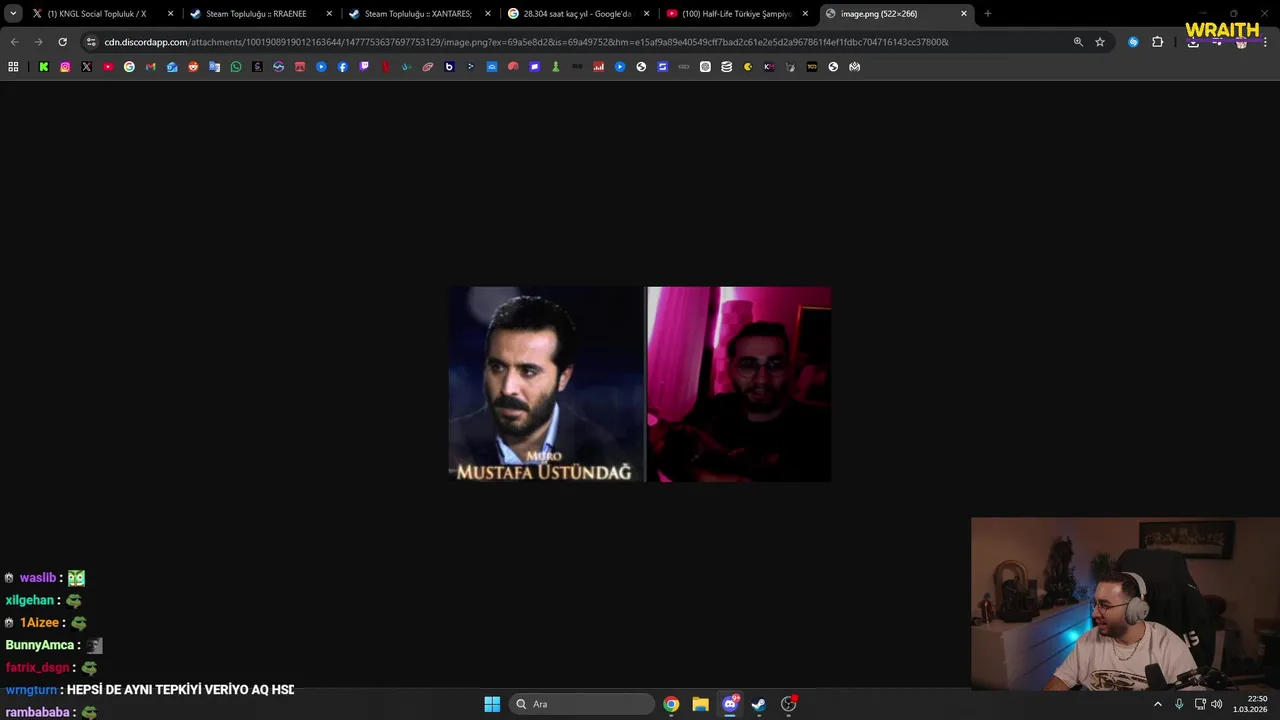
Task: View site information icon in address bar
Action: point(91,42)
